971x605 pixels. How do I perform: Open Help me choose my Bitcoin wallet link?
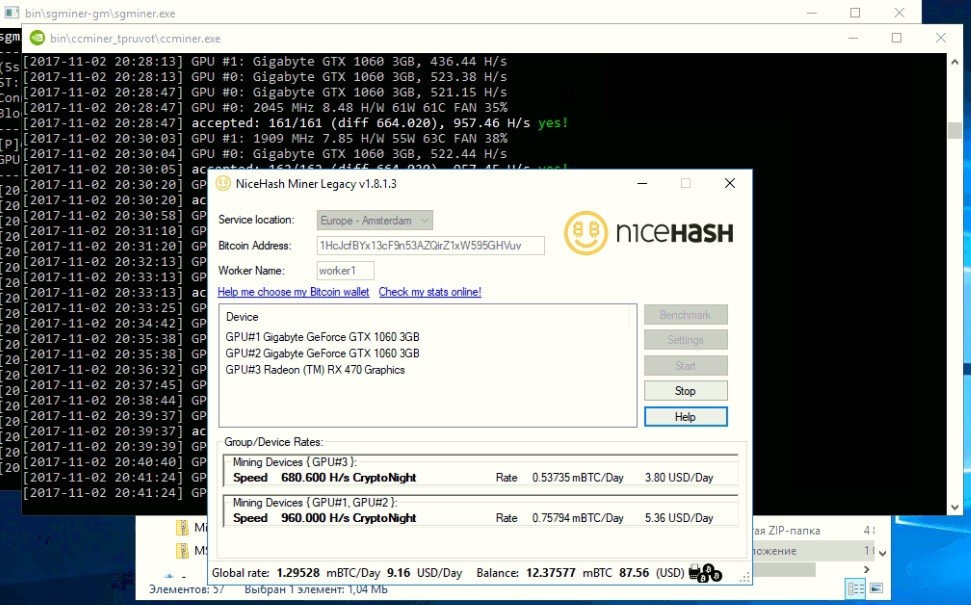pyautogui.click(x=294, y=292)
